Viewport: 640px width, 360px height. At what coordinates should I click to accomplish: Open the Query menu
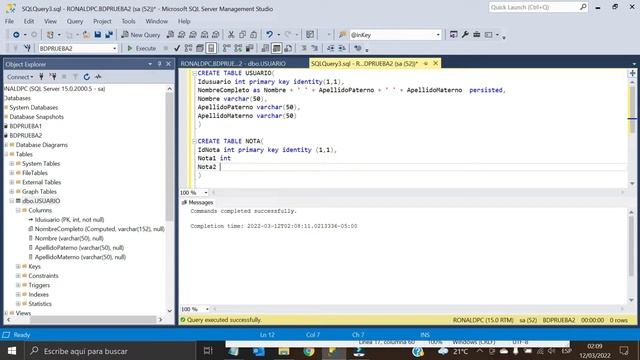click(x=75, y=21)
